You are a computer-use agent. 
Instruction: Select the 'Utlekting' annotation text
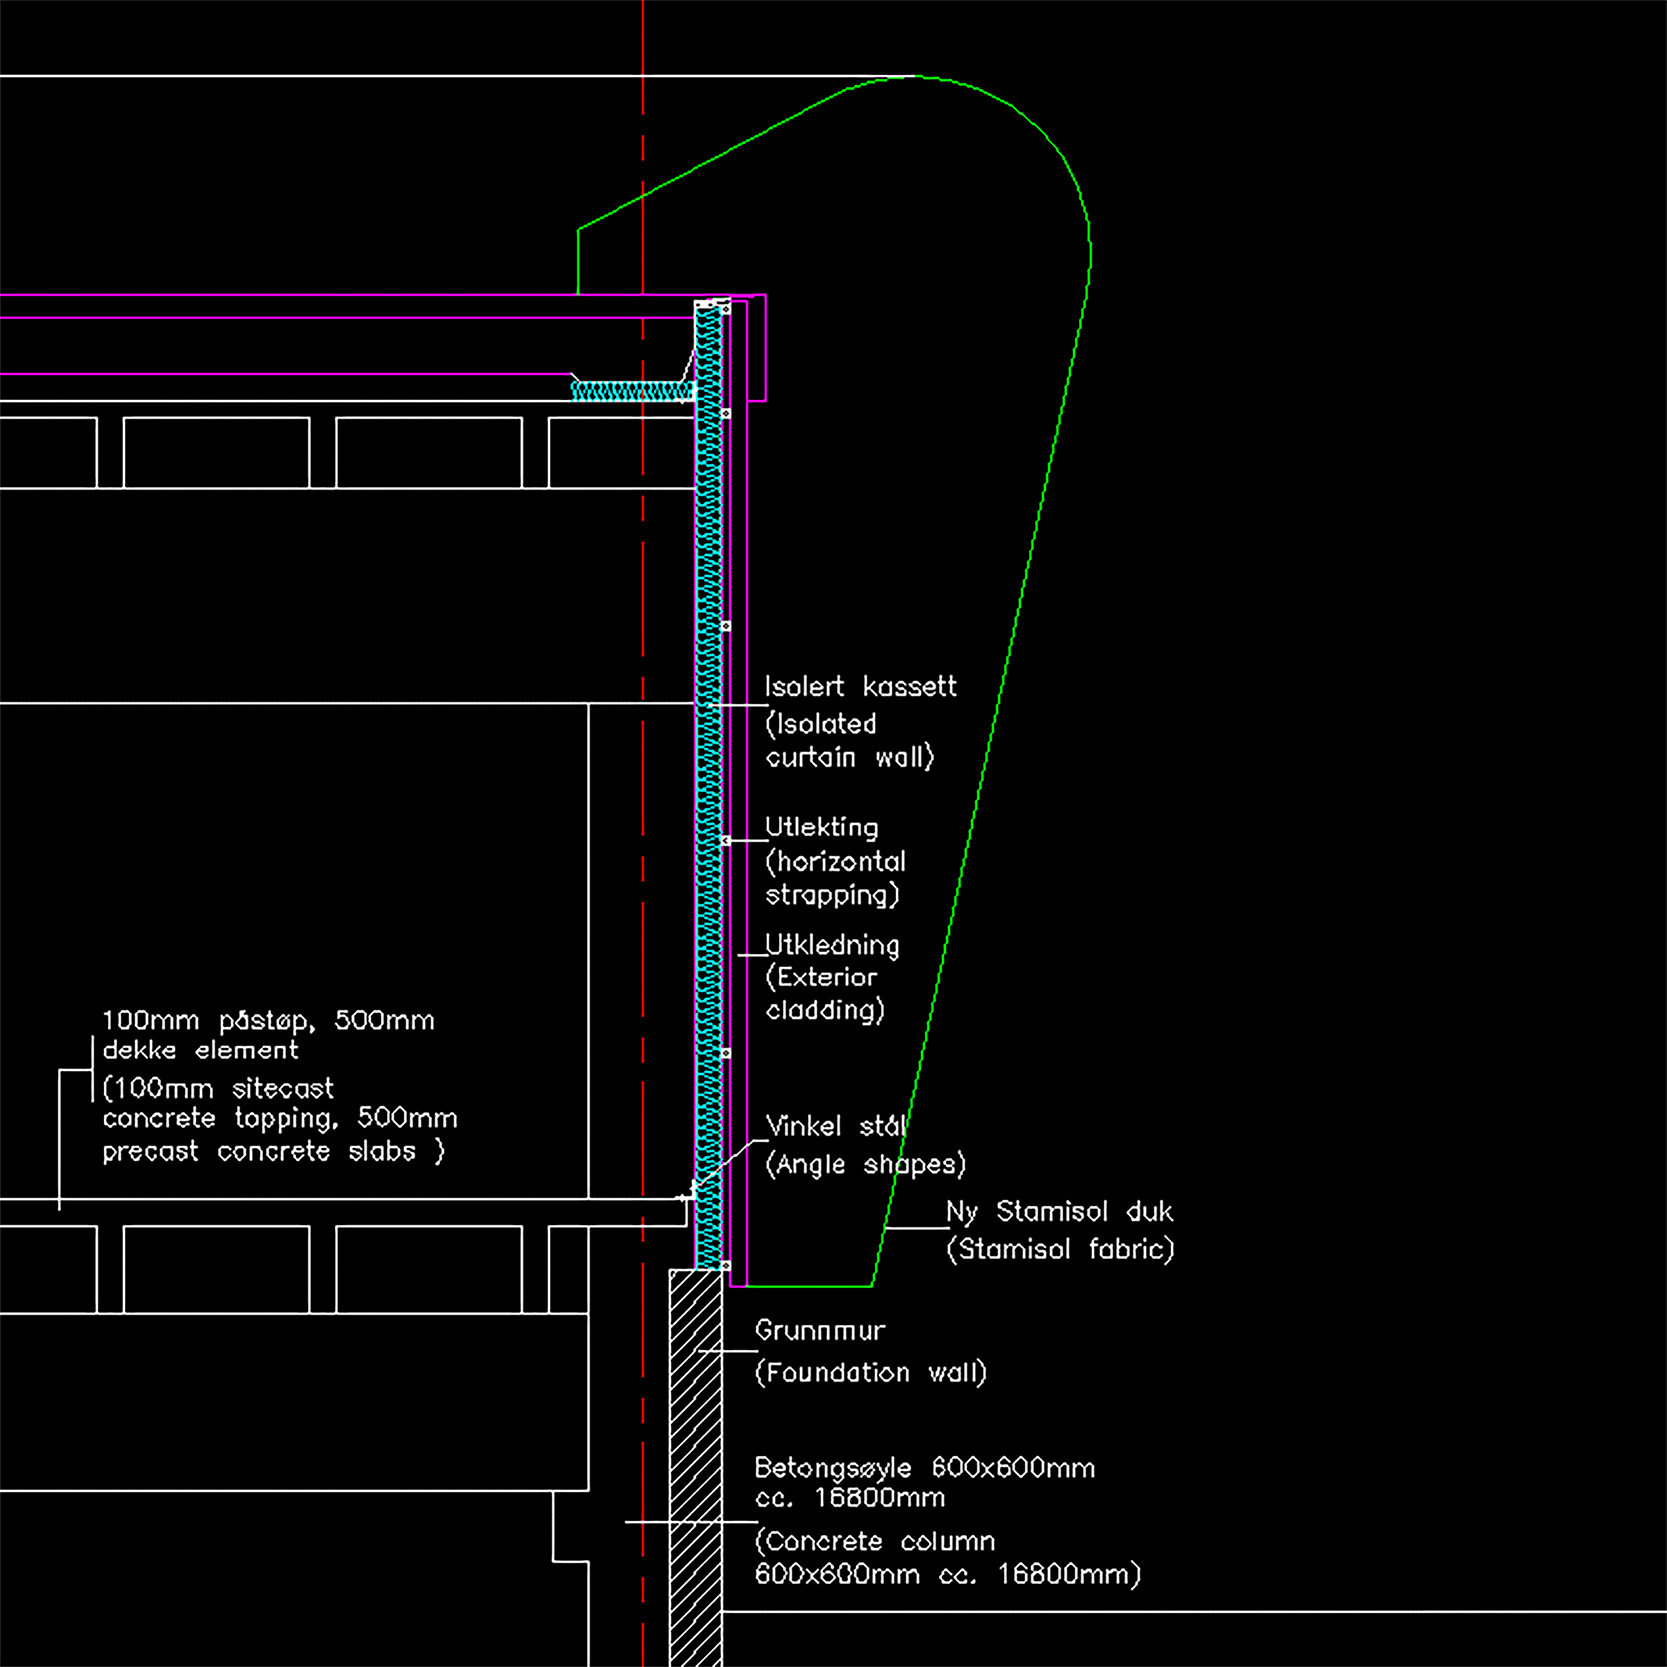822,827
